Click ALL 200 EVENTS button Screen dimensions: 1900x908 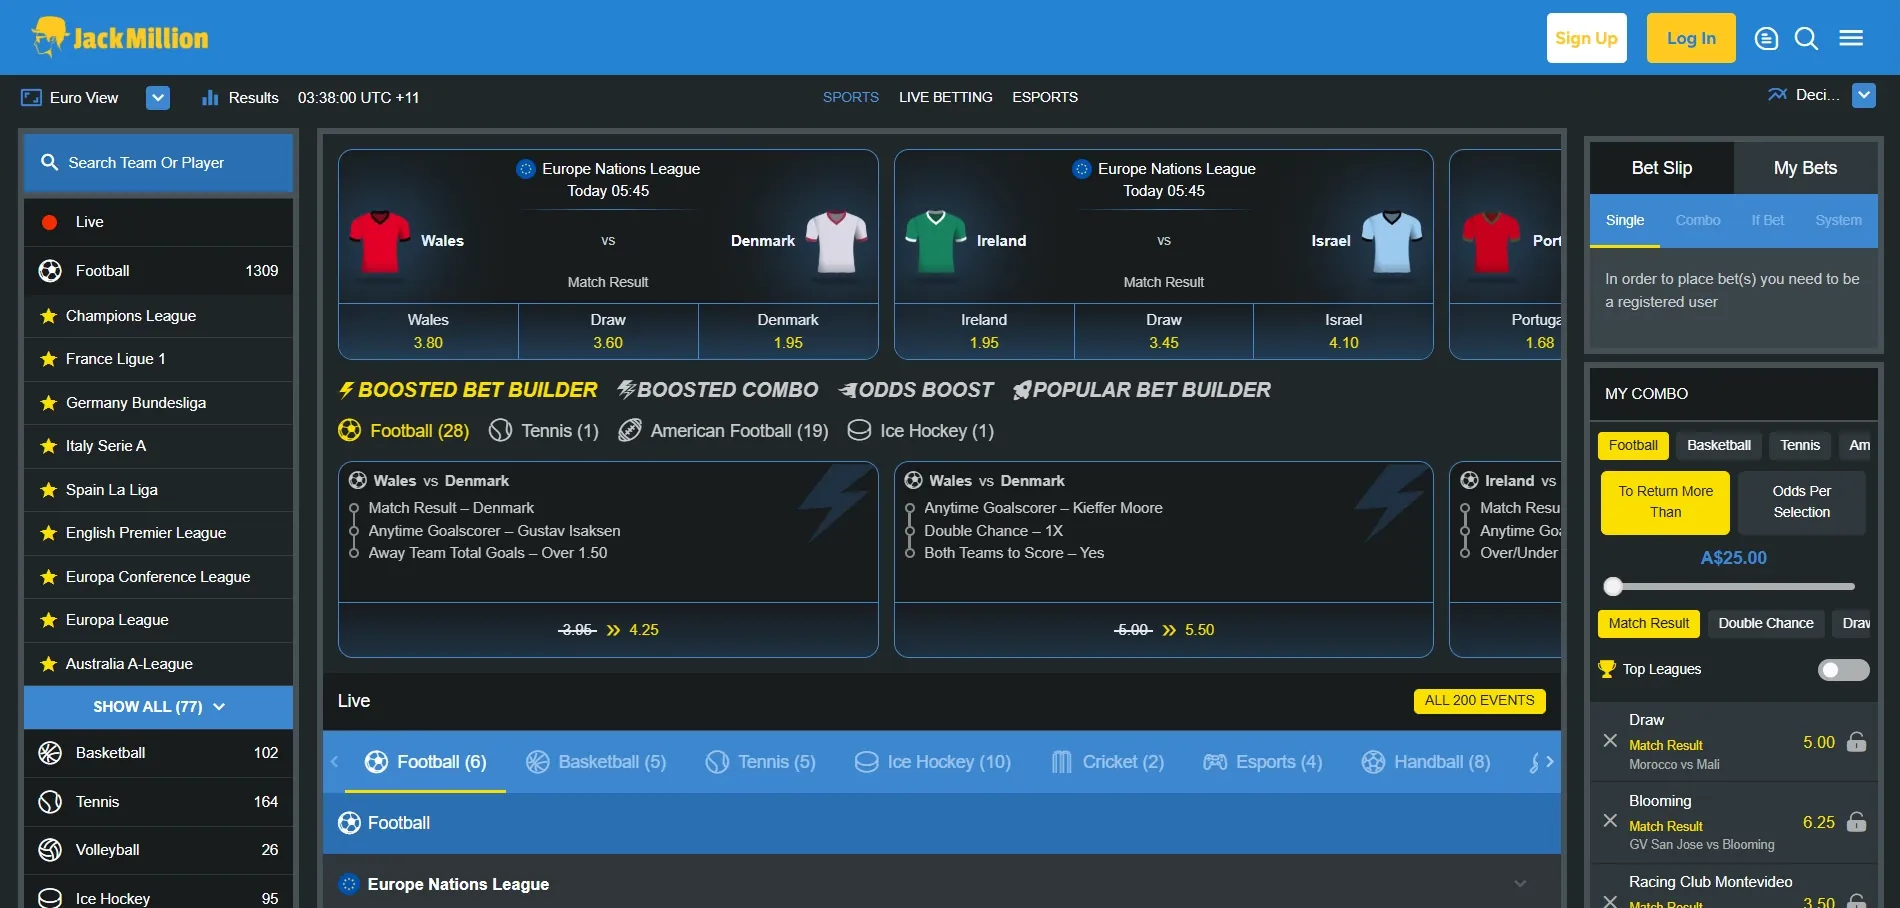1479,701
